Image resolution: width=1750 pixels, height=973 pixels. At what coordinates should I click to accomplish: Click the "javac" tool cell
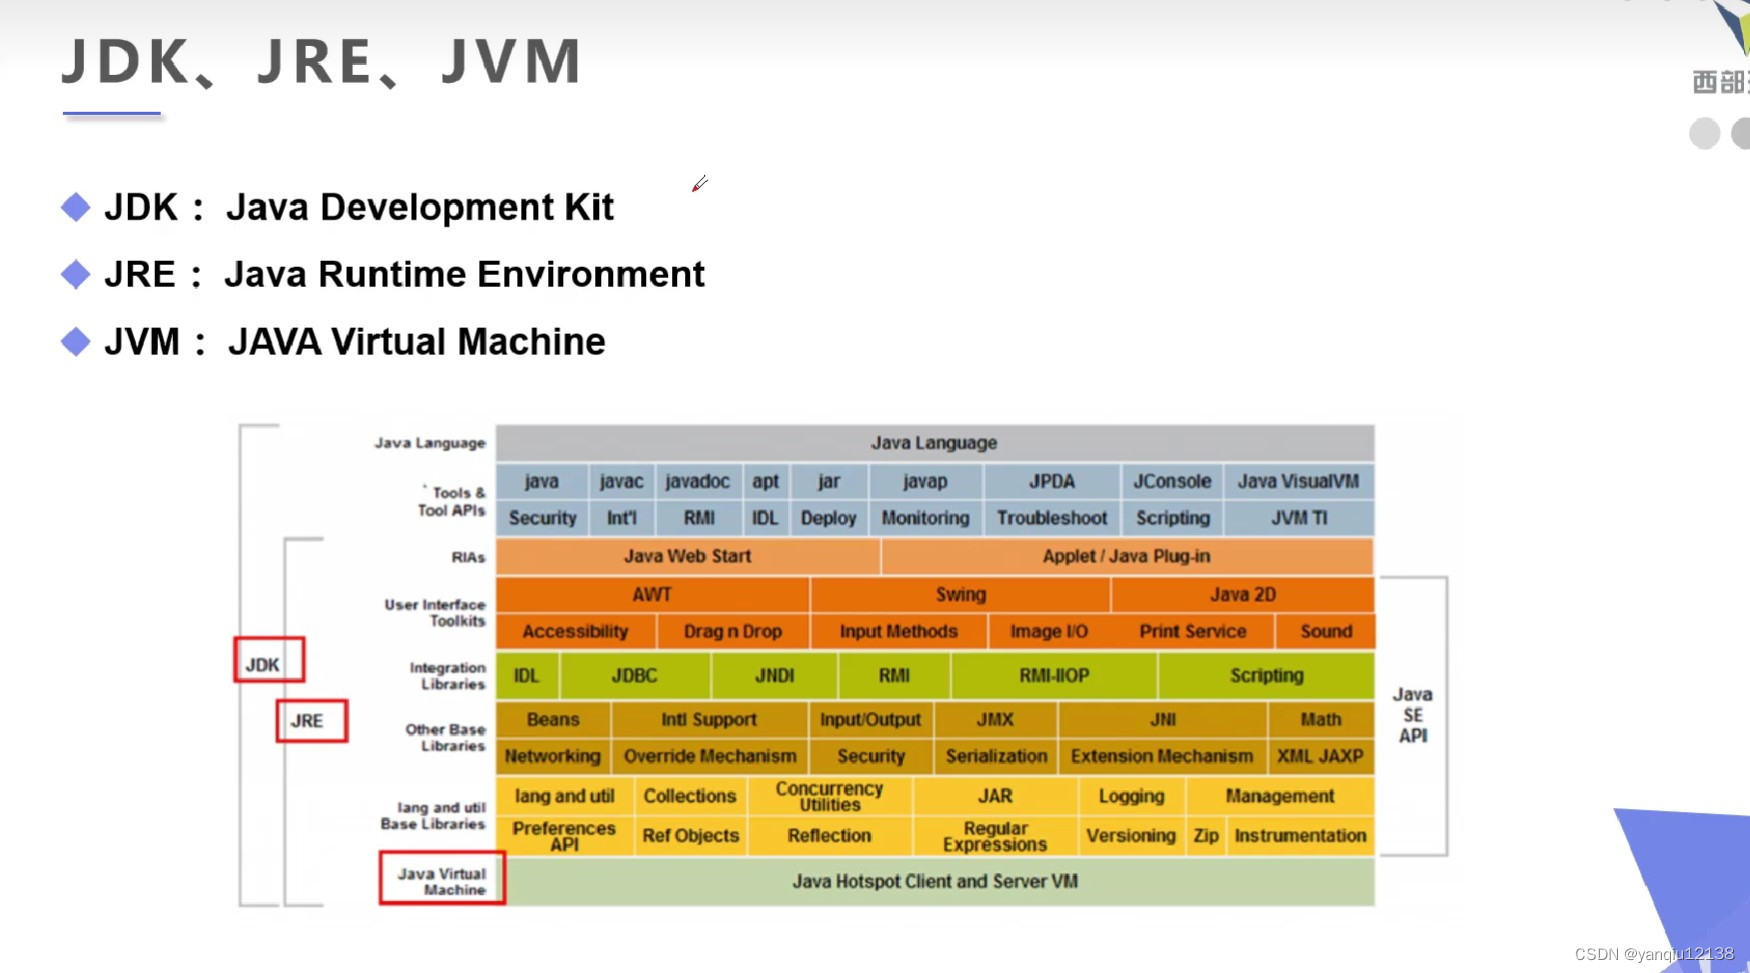pos(621,481)
